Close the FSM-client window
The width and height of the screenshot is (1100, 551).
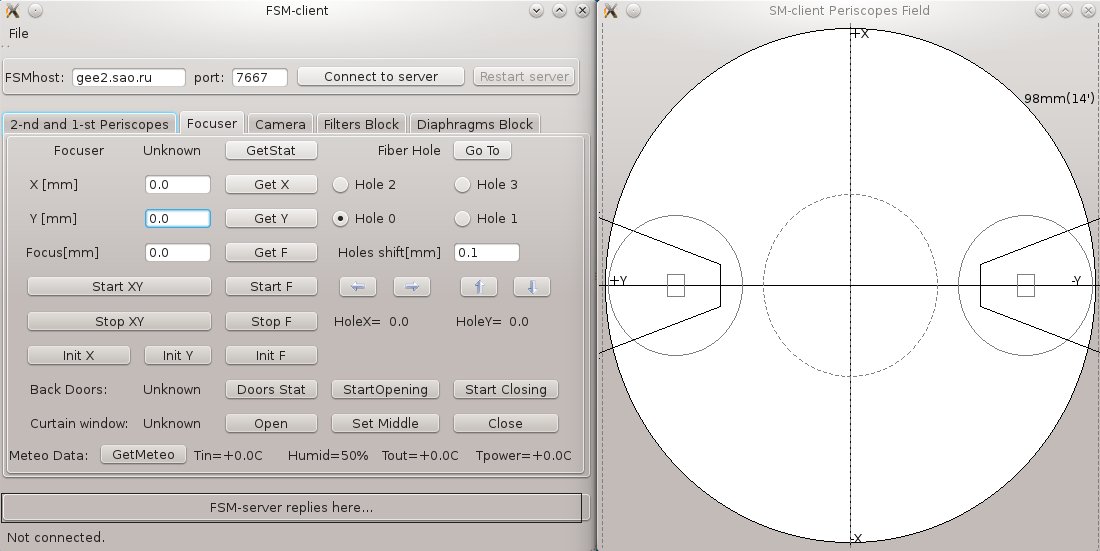pyautogui.click(x=582, y=11)
